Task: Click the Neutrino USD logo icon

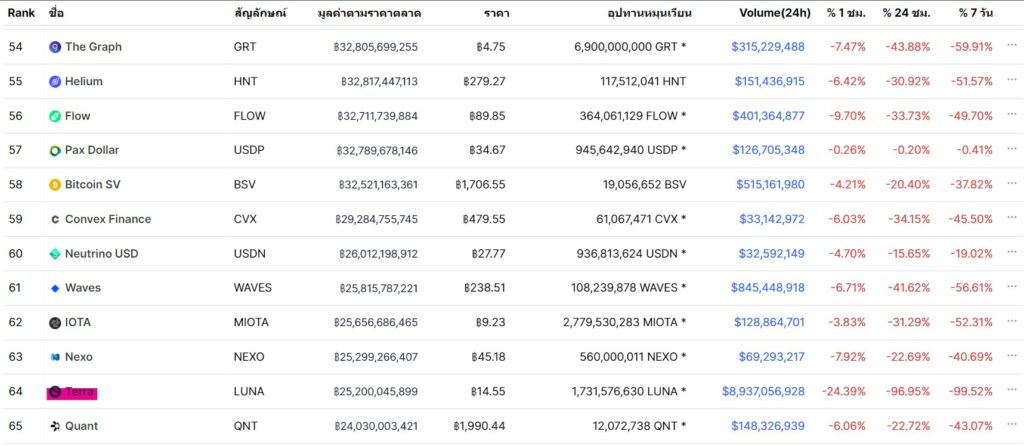Action: (55, 254)
